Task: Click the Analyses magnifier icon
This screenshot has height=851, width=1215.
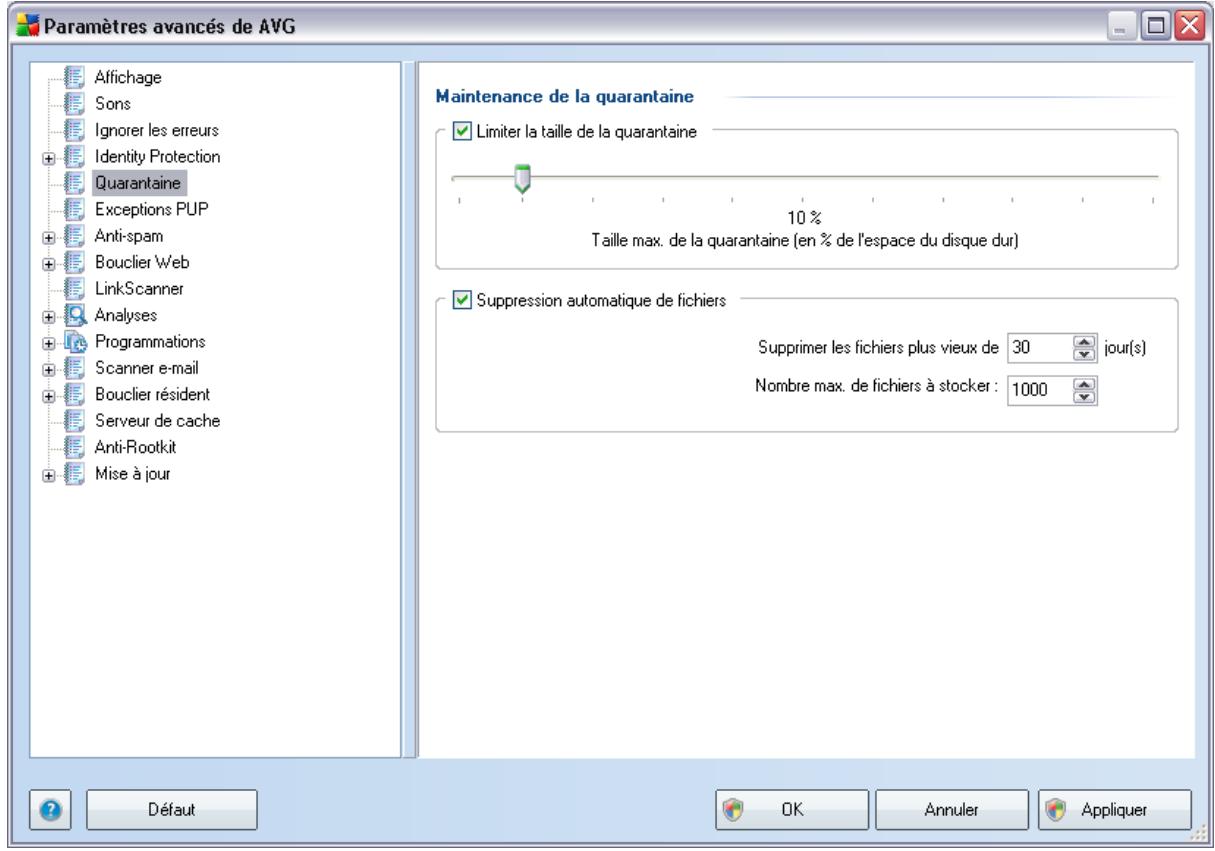Action: pyautogui.click(x=73, y=315)
